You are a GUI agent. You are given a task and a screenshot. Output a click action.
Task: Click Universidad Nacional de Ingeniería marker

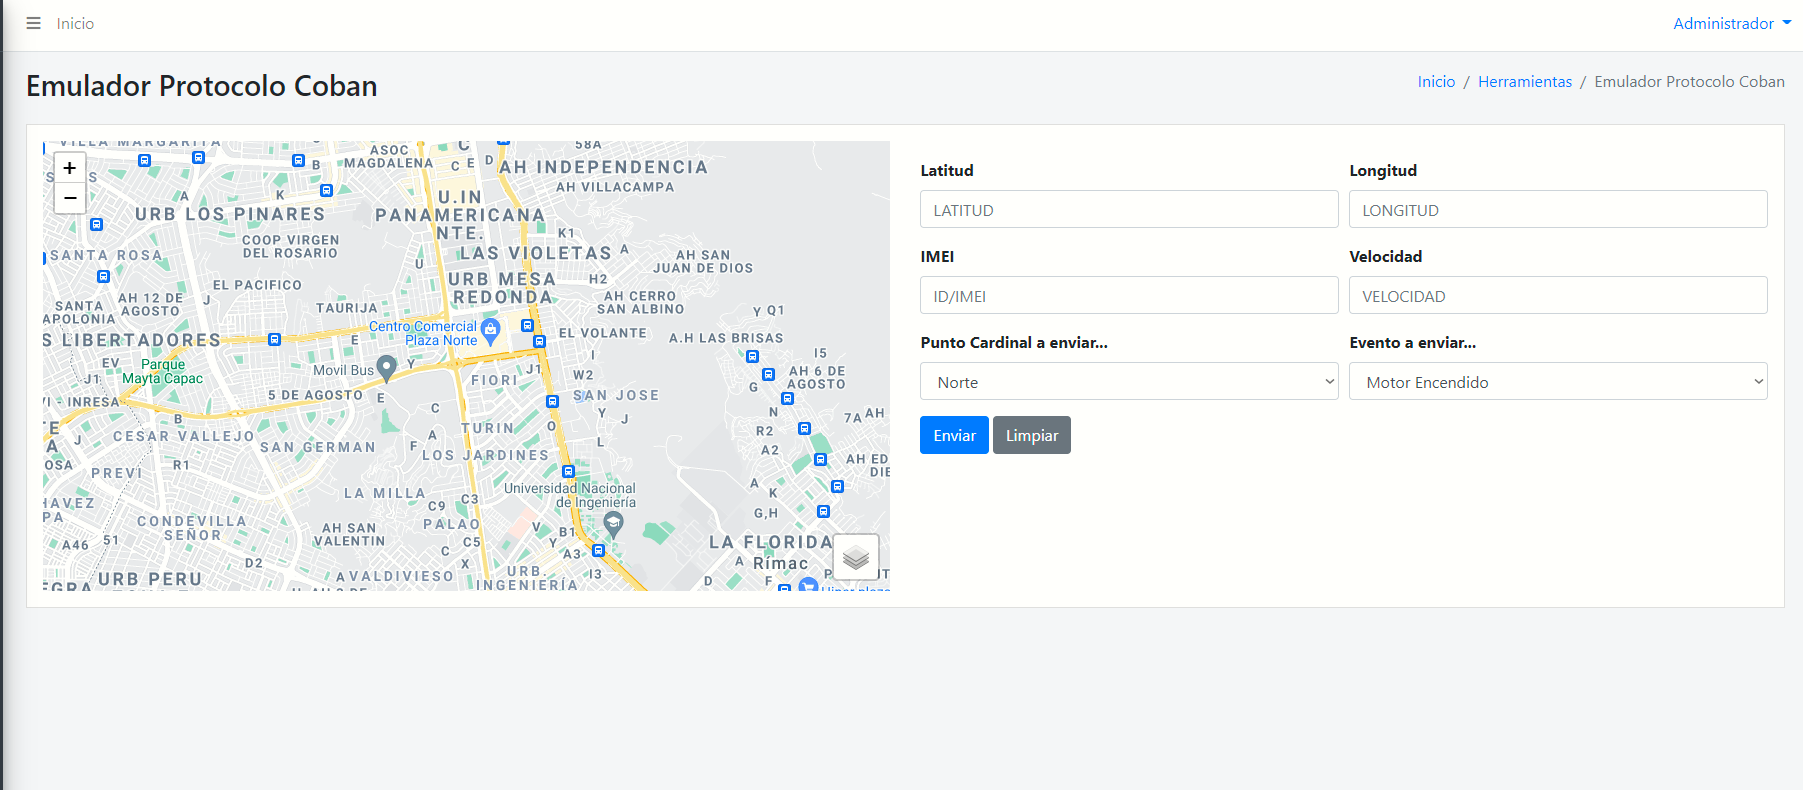613,522
